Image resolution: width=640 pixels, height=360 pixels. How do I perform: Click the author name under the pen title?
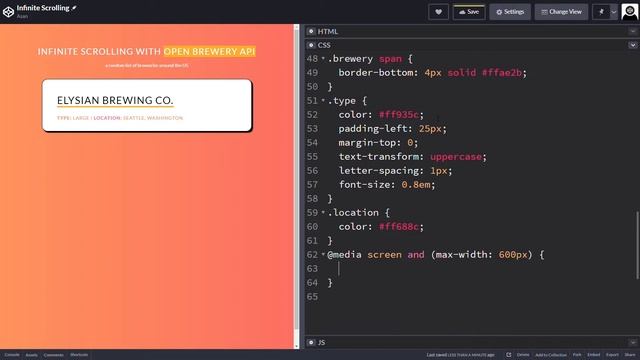pyautogui.click(x=22, y=16)
